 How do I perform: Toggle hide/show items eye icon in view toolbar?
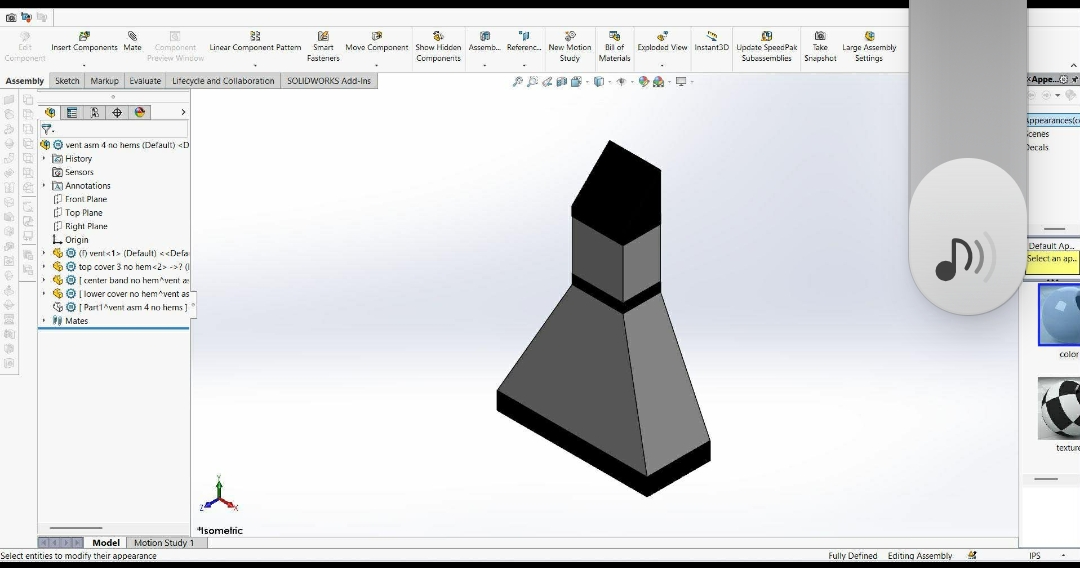coord(621,82)
